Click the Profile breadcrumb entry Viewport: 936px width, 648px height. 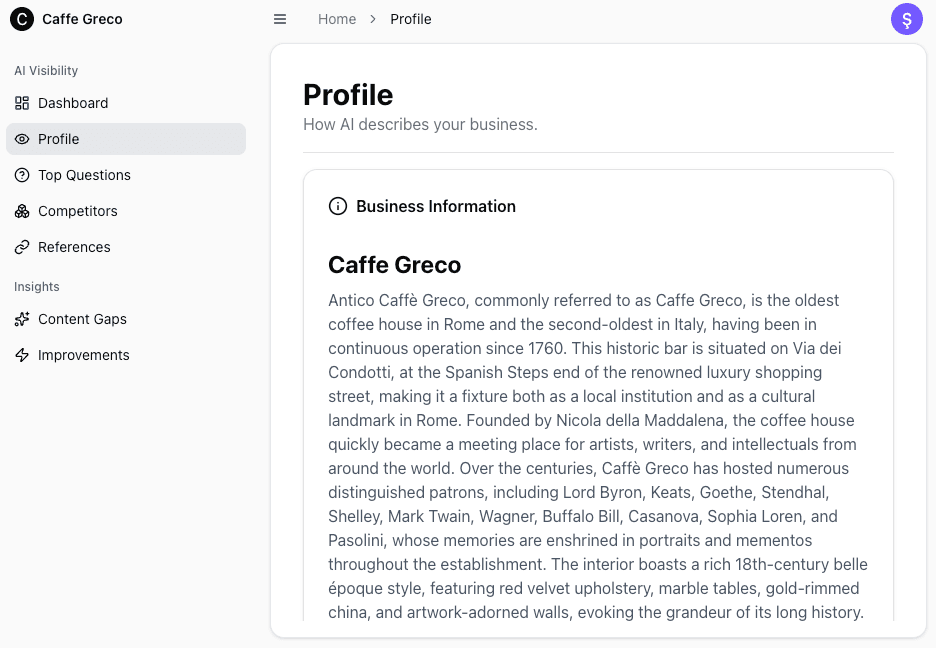pos(411,19)
